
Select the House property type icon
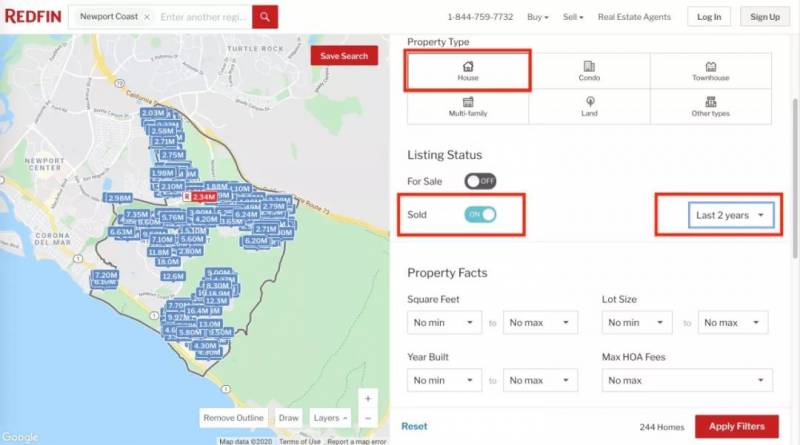467,66
